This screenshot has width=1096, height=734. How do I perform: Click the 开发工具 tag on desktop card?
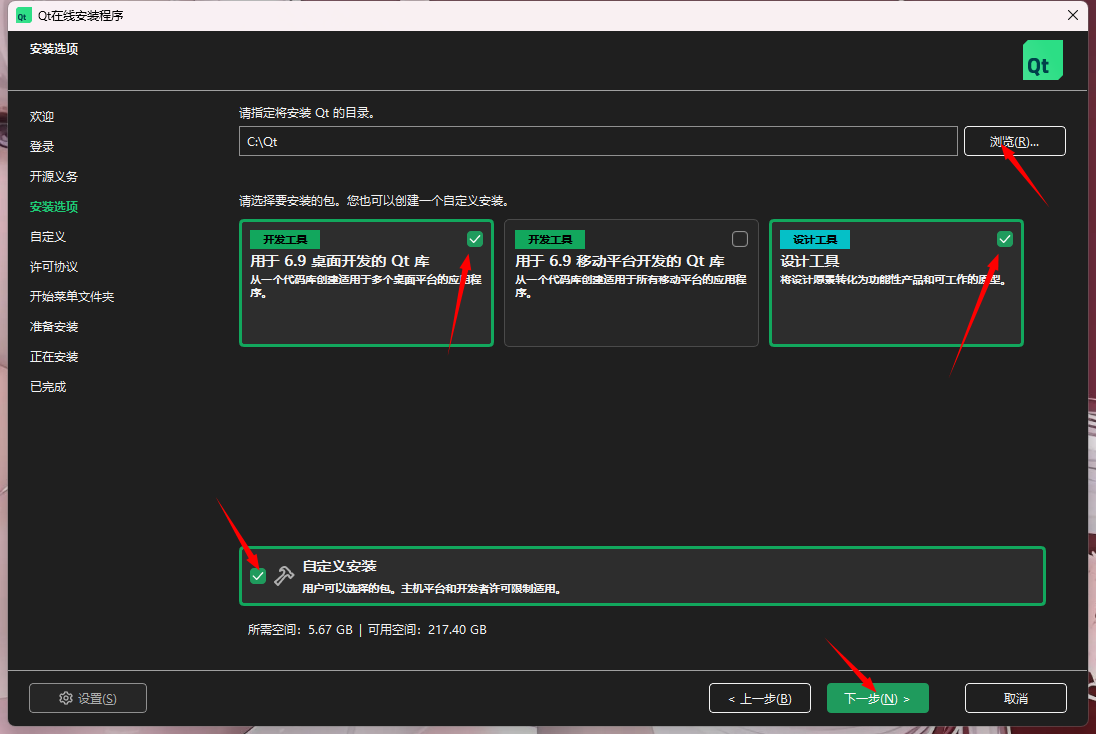point(285,240)
